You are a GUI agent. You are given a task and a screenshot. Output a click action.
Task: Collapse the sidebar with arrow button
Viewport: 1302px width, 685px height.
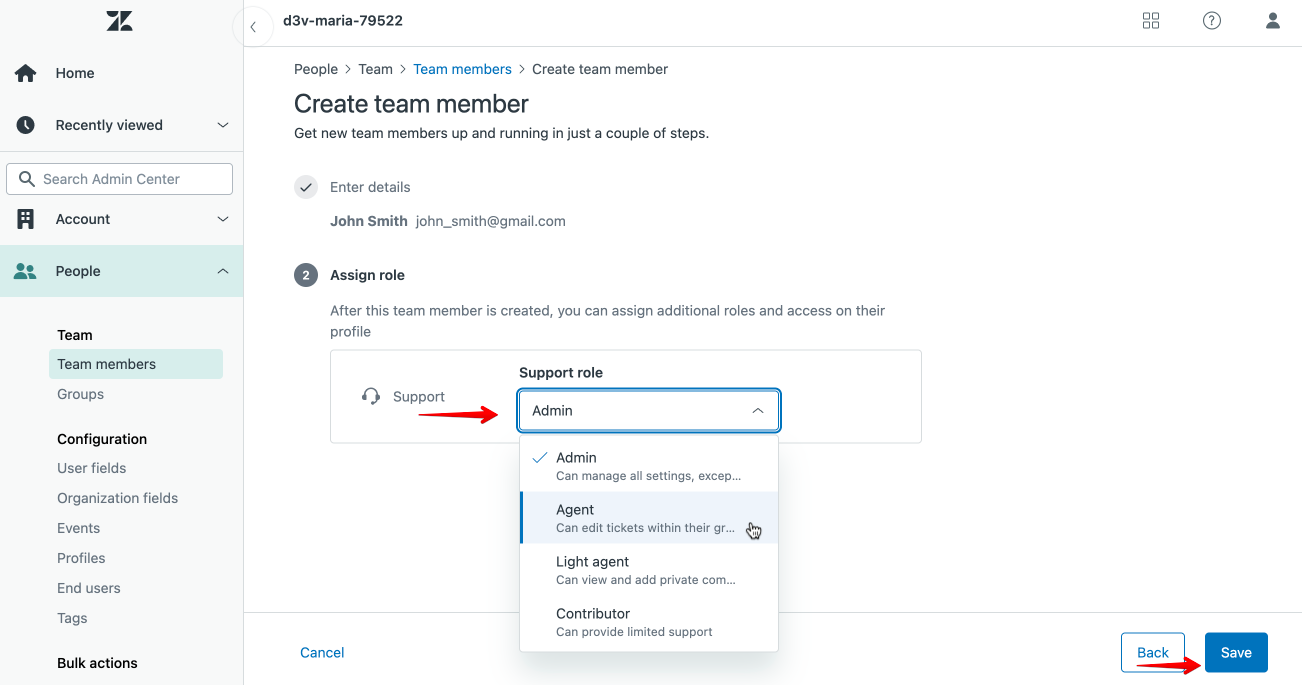tap(253, 27)
